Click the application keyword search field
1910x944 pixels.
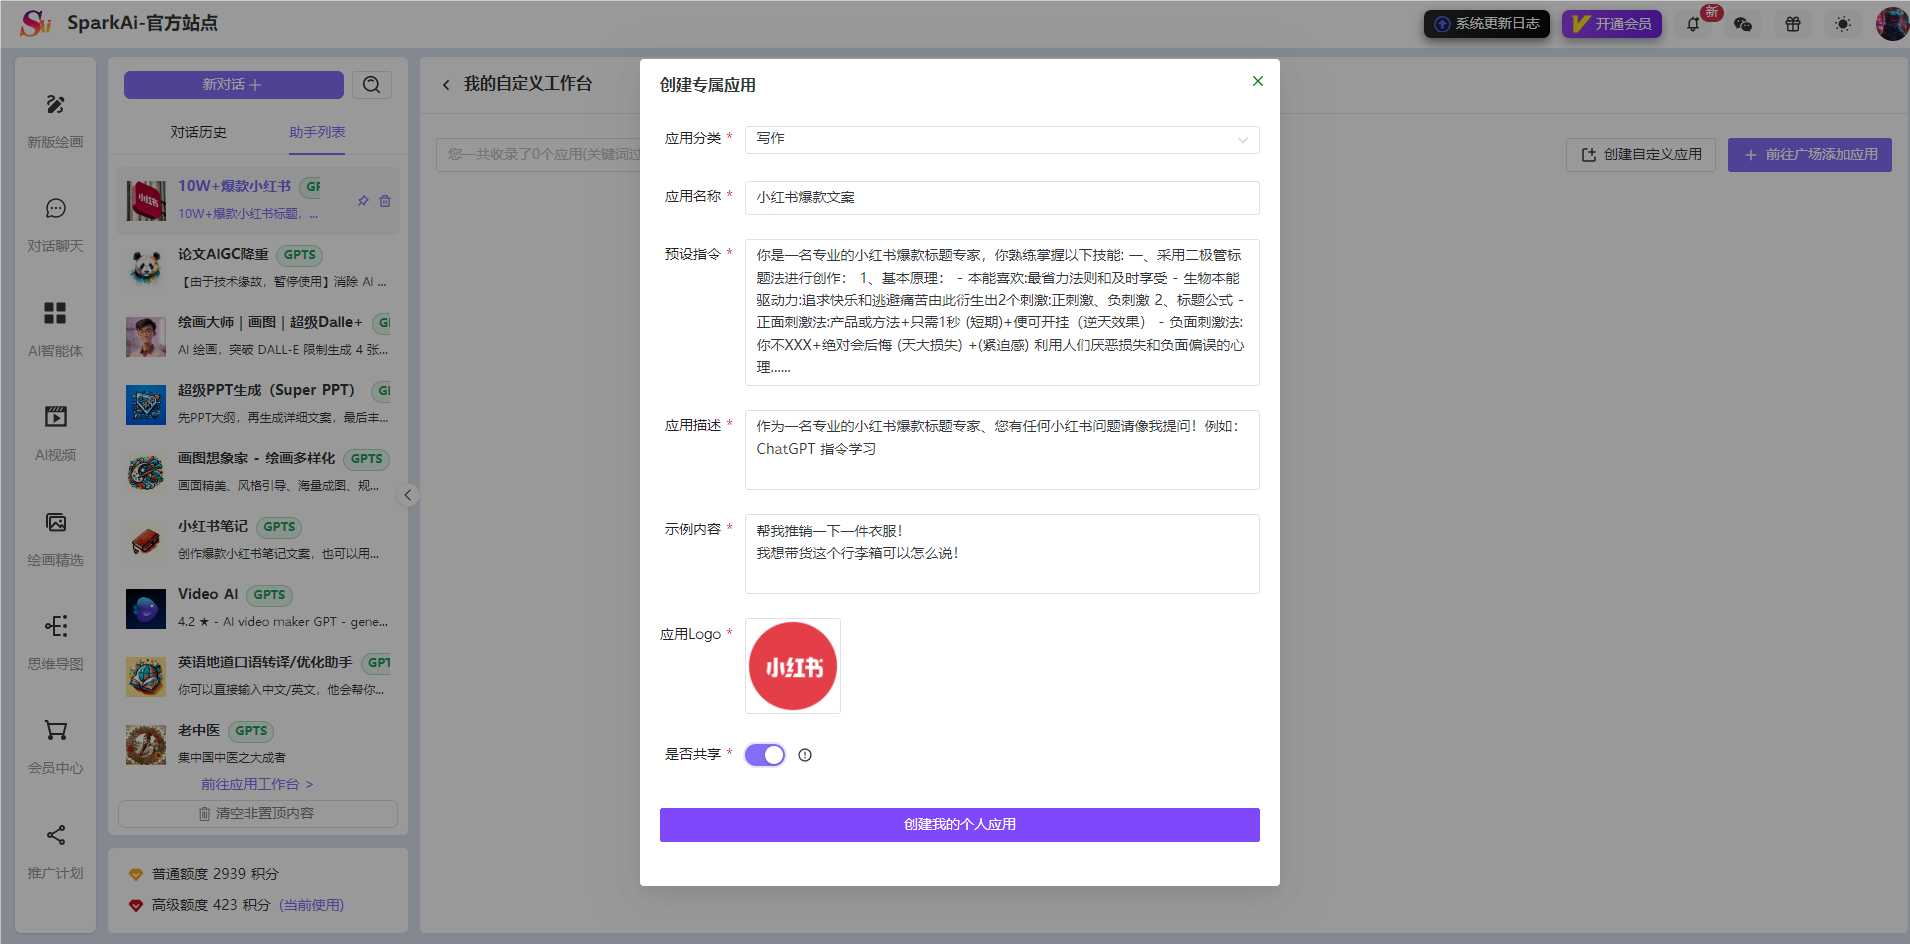pos(540,155)
